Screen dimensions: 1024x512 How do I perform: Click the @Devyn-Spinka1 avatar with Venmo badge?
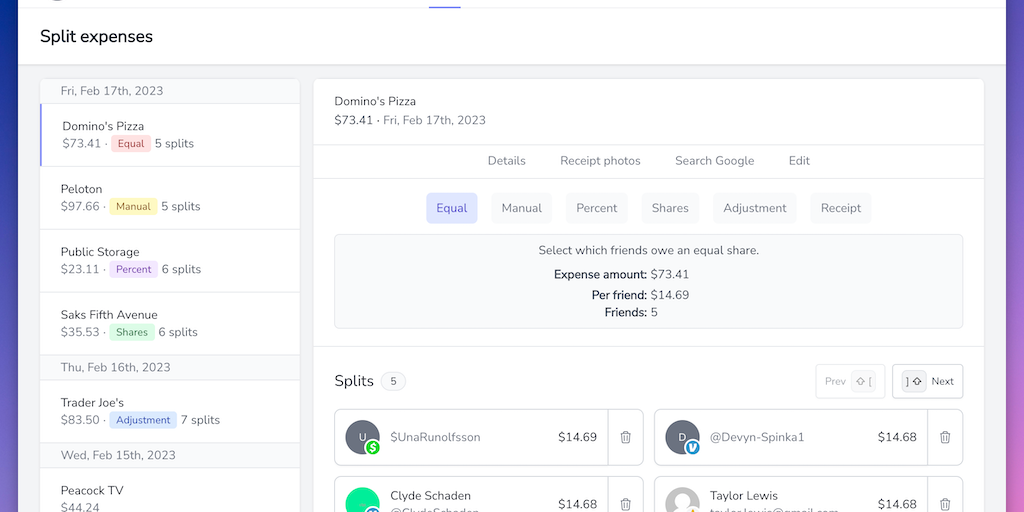(x=682, y=437)
